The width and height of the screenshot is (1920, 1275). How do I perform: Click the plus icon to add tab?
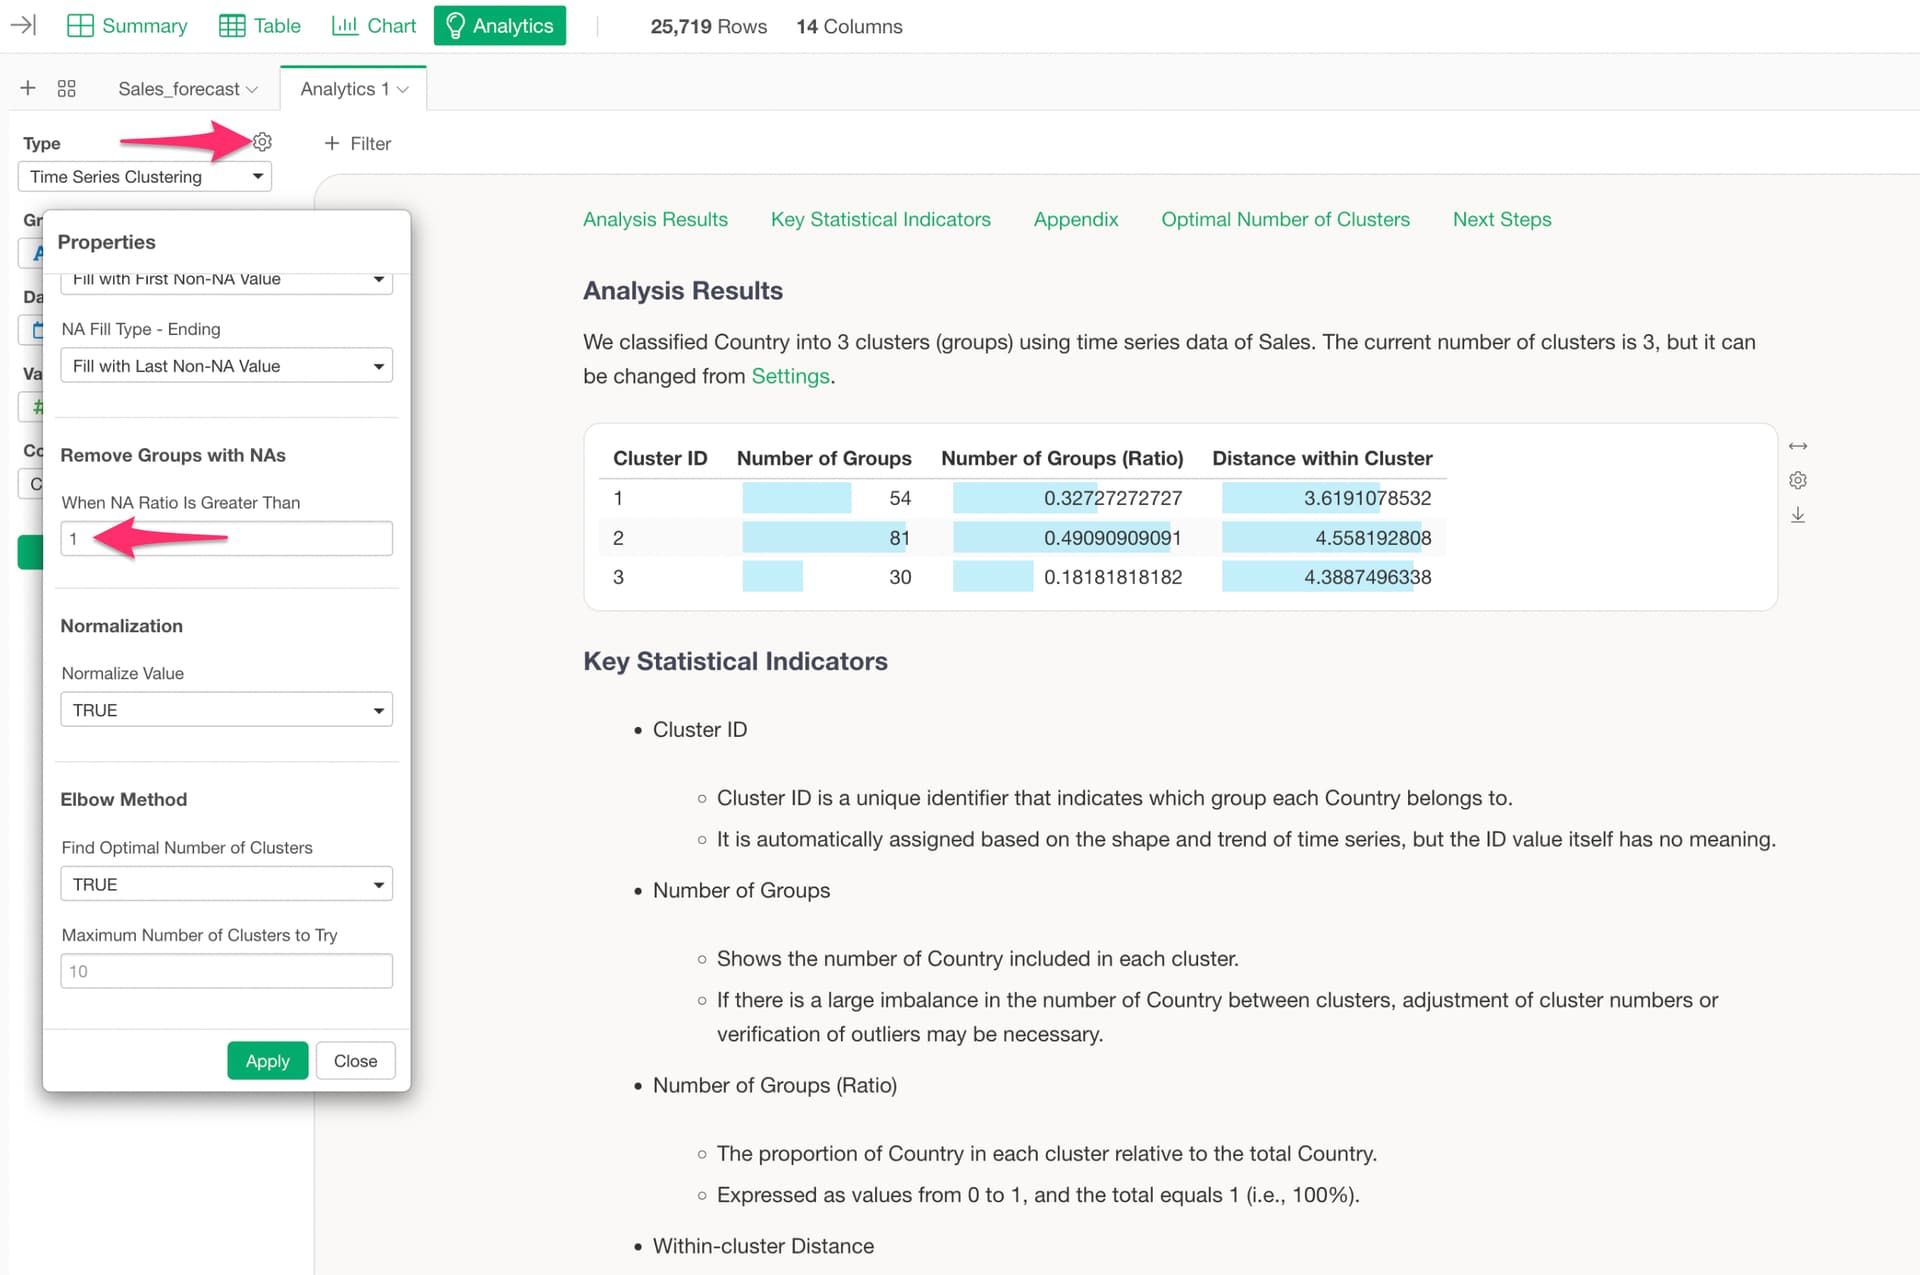28,88
